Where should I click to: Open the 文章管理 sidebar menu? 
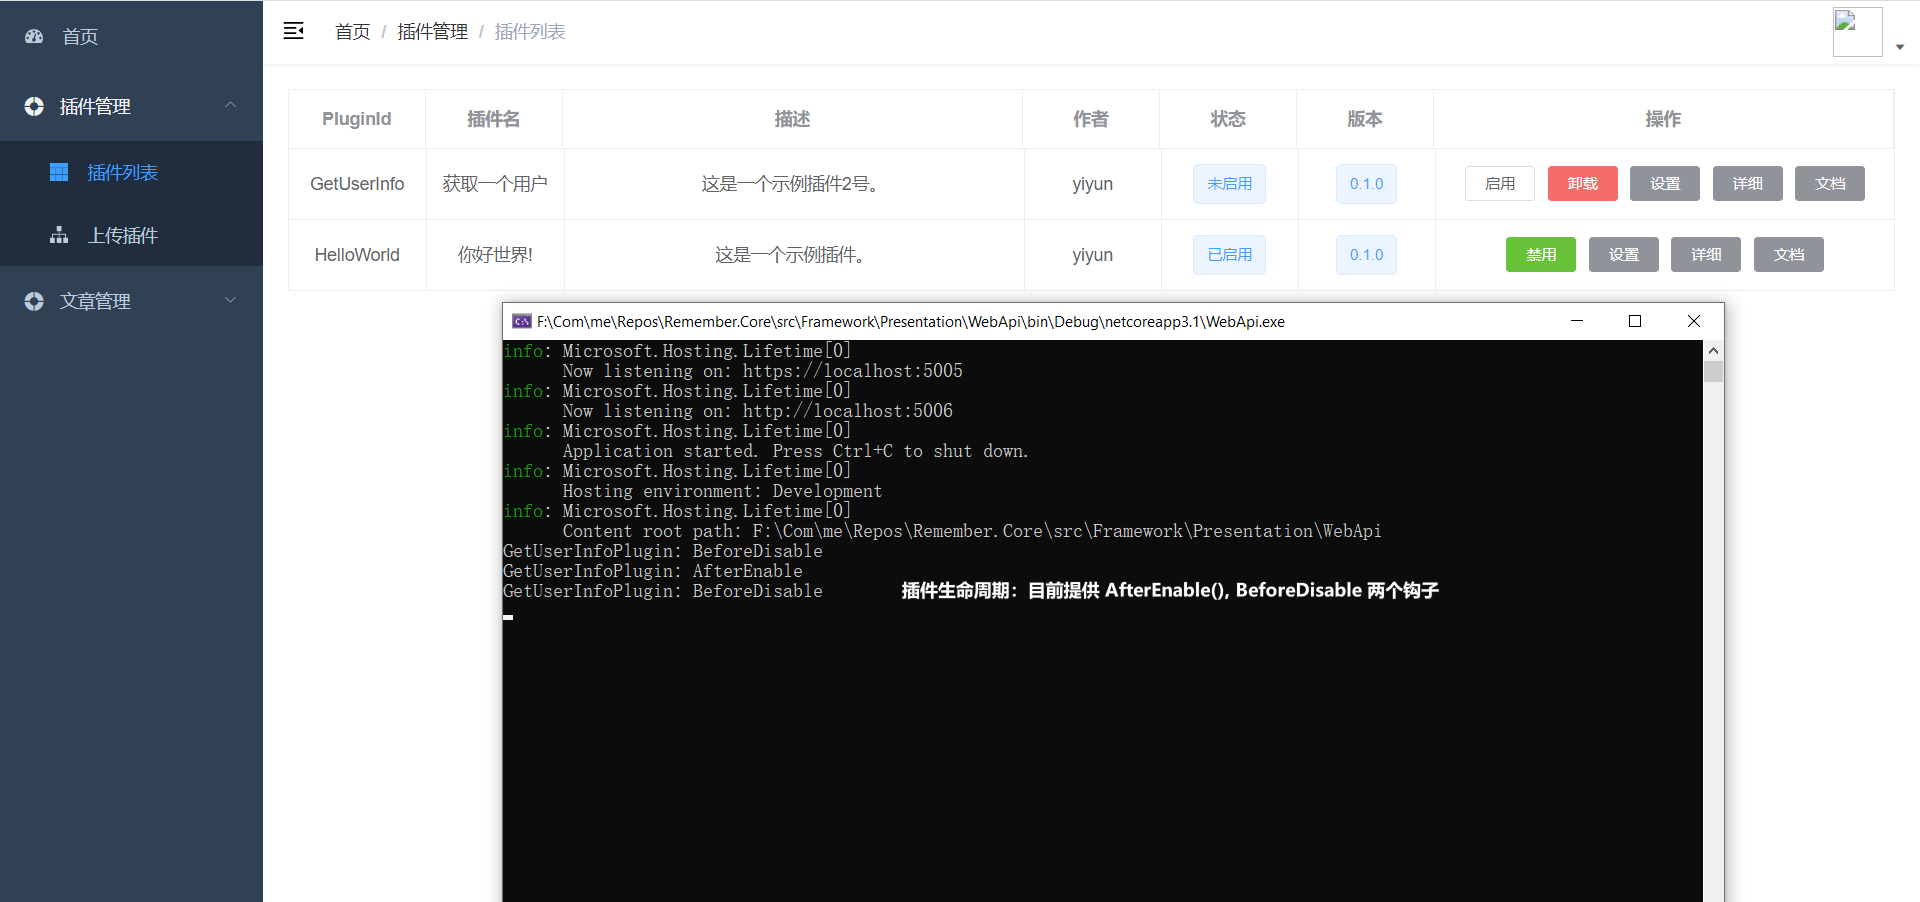pyautogui.click(x=131, y=301)
